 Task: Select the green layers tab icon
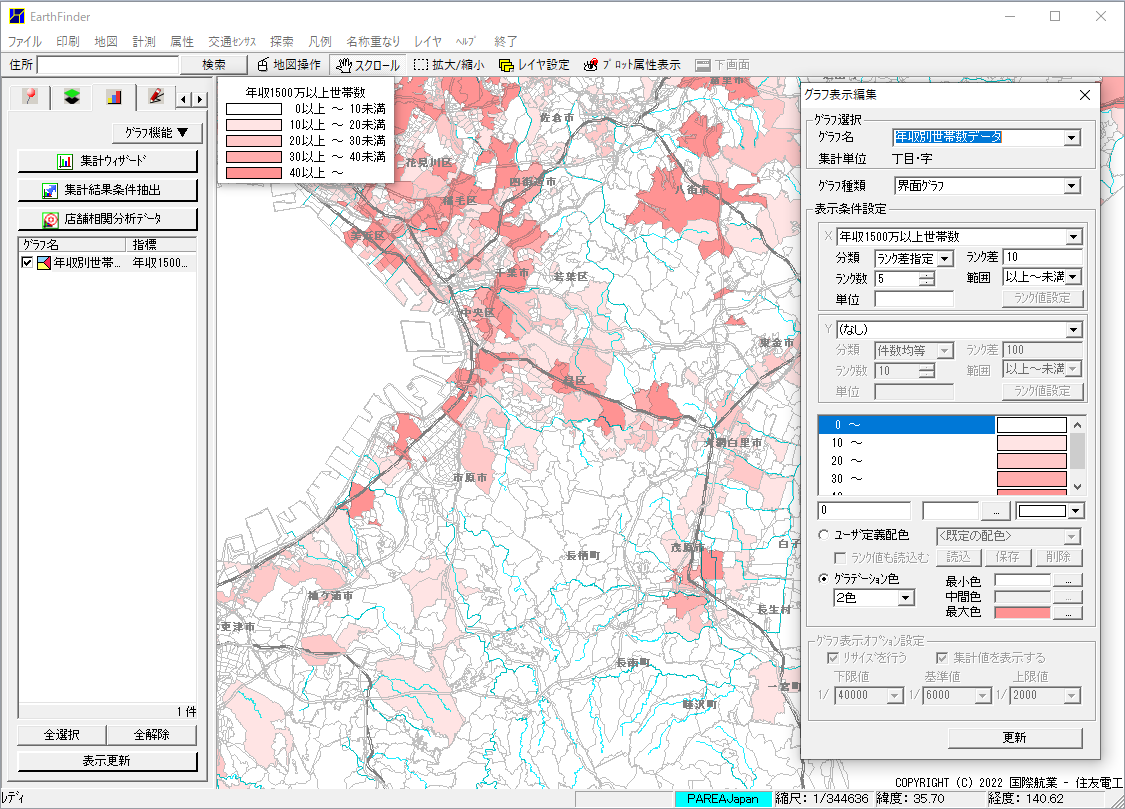(71, 96)
